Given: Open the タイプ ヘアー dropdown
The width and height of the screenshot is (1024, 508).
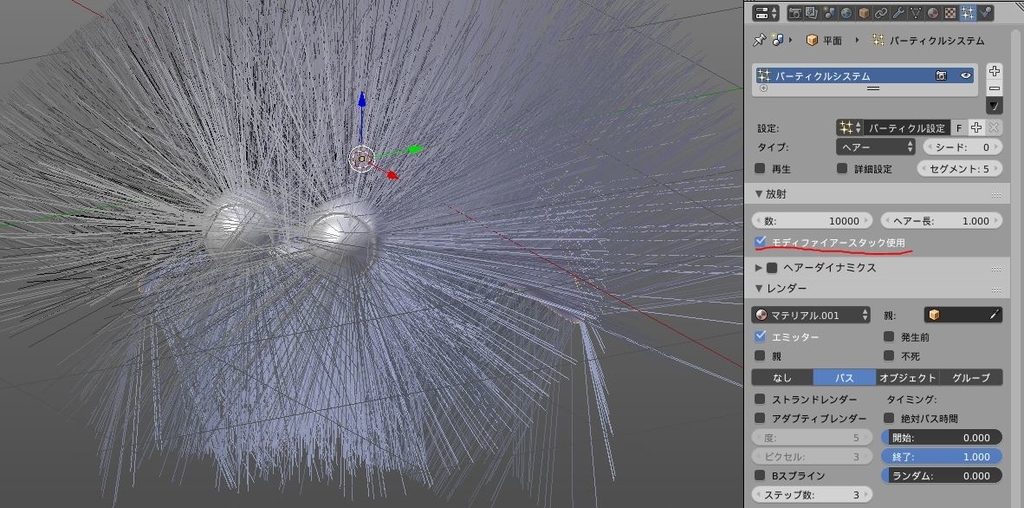Looking at the screenshot, I should (x=876, y=148).
